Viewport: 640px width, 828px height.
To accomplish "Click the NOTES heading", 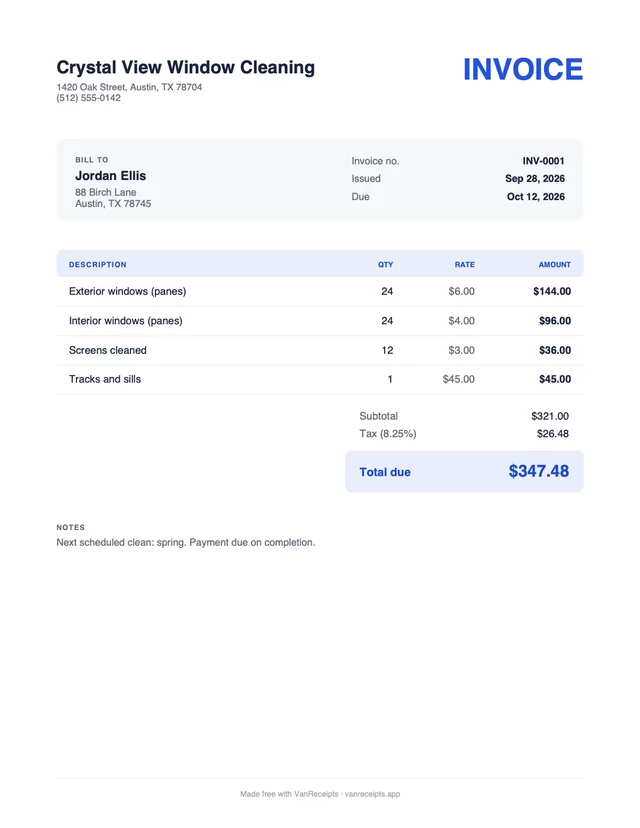I will (71, 528).
